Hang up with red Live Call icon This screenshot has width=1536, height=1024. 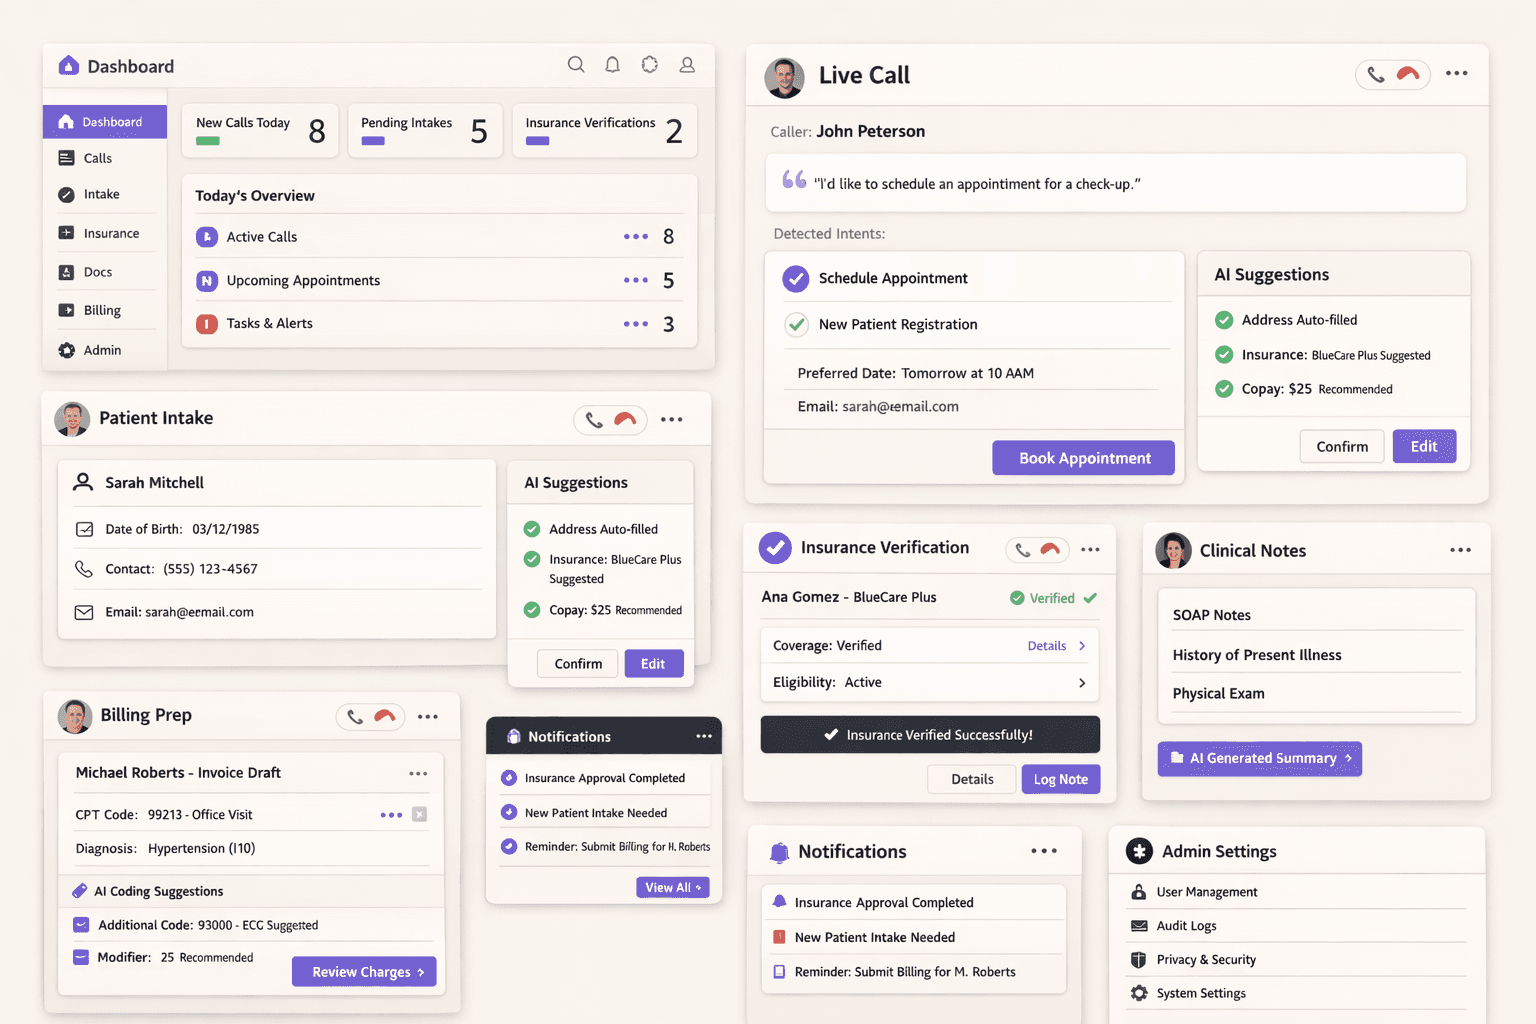click(1408, 74)
